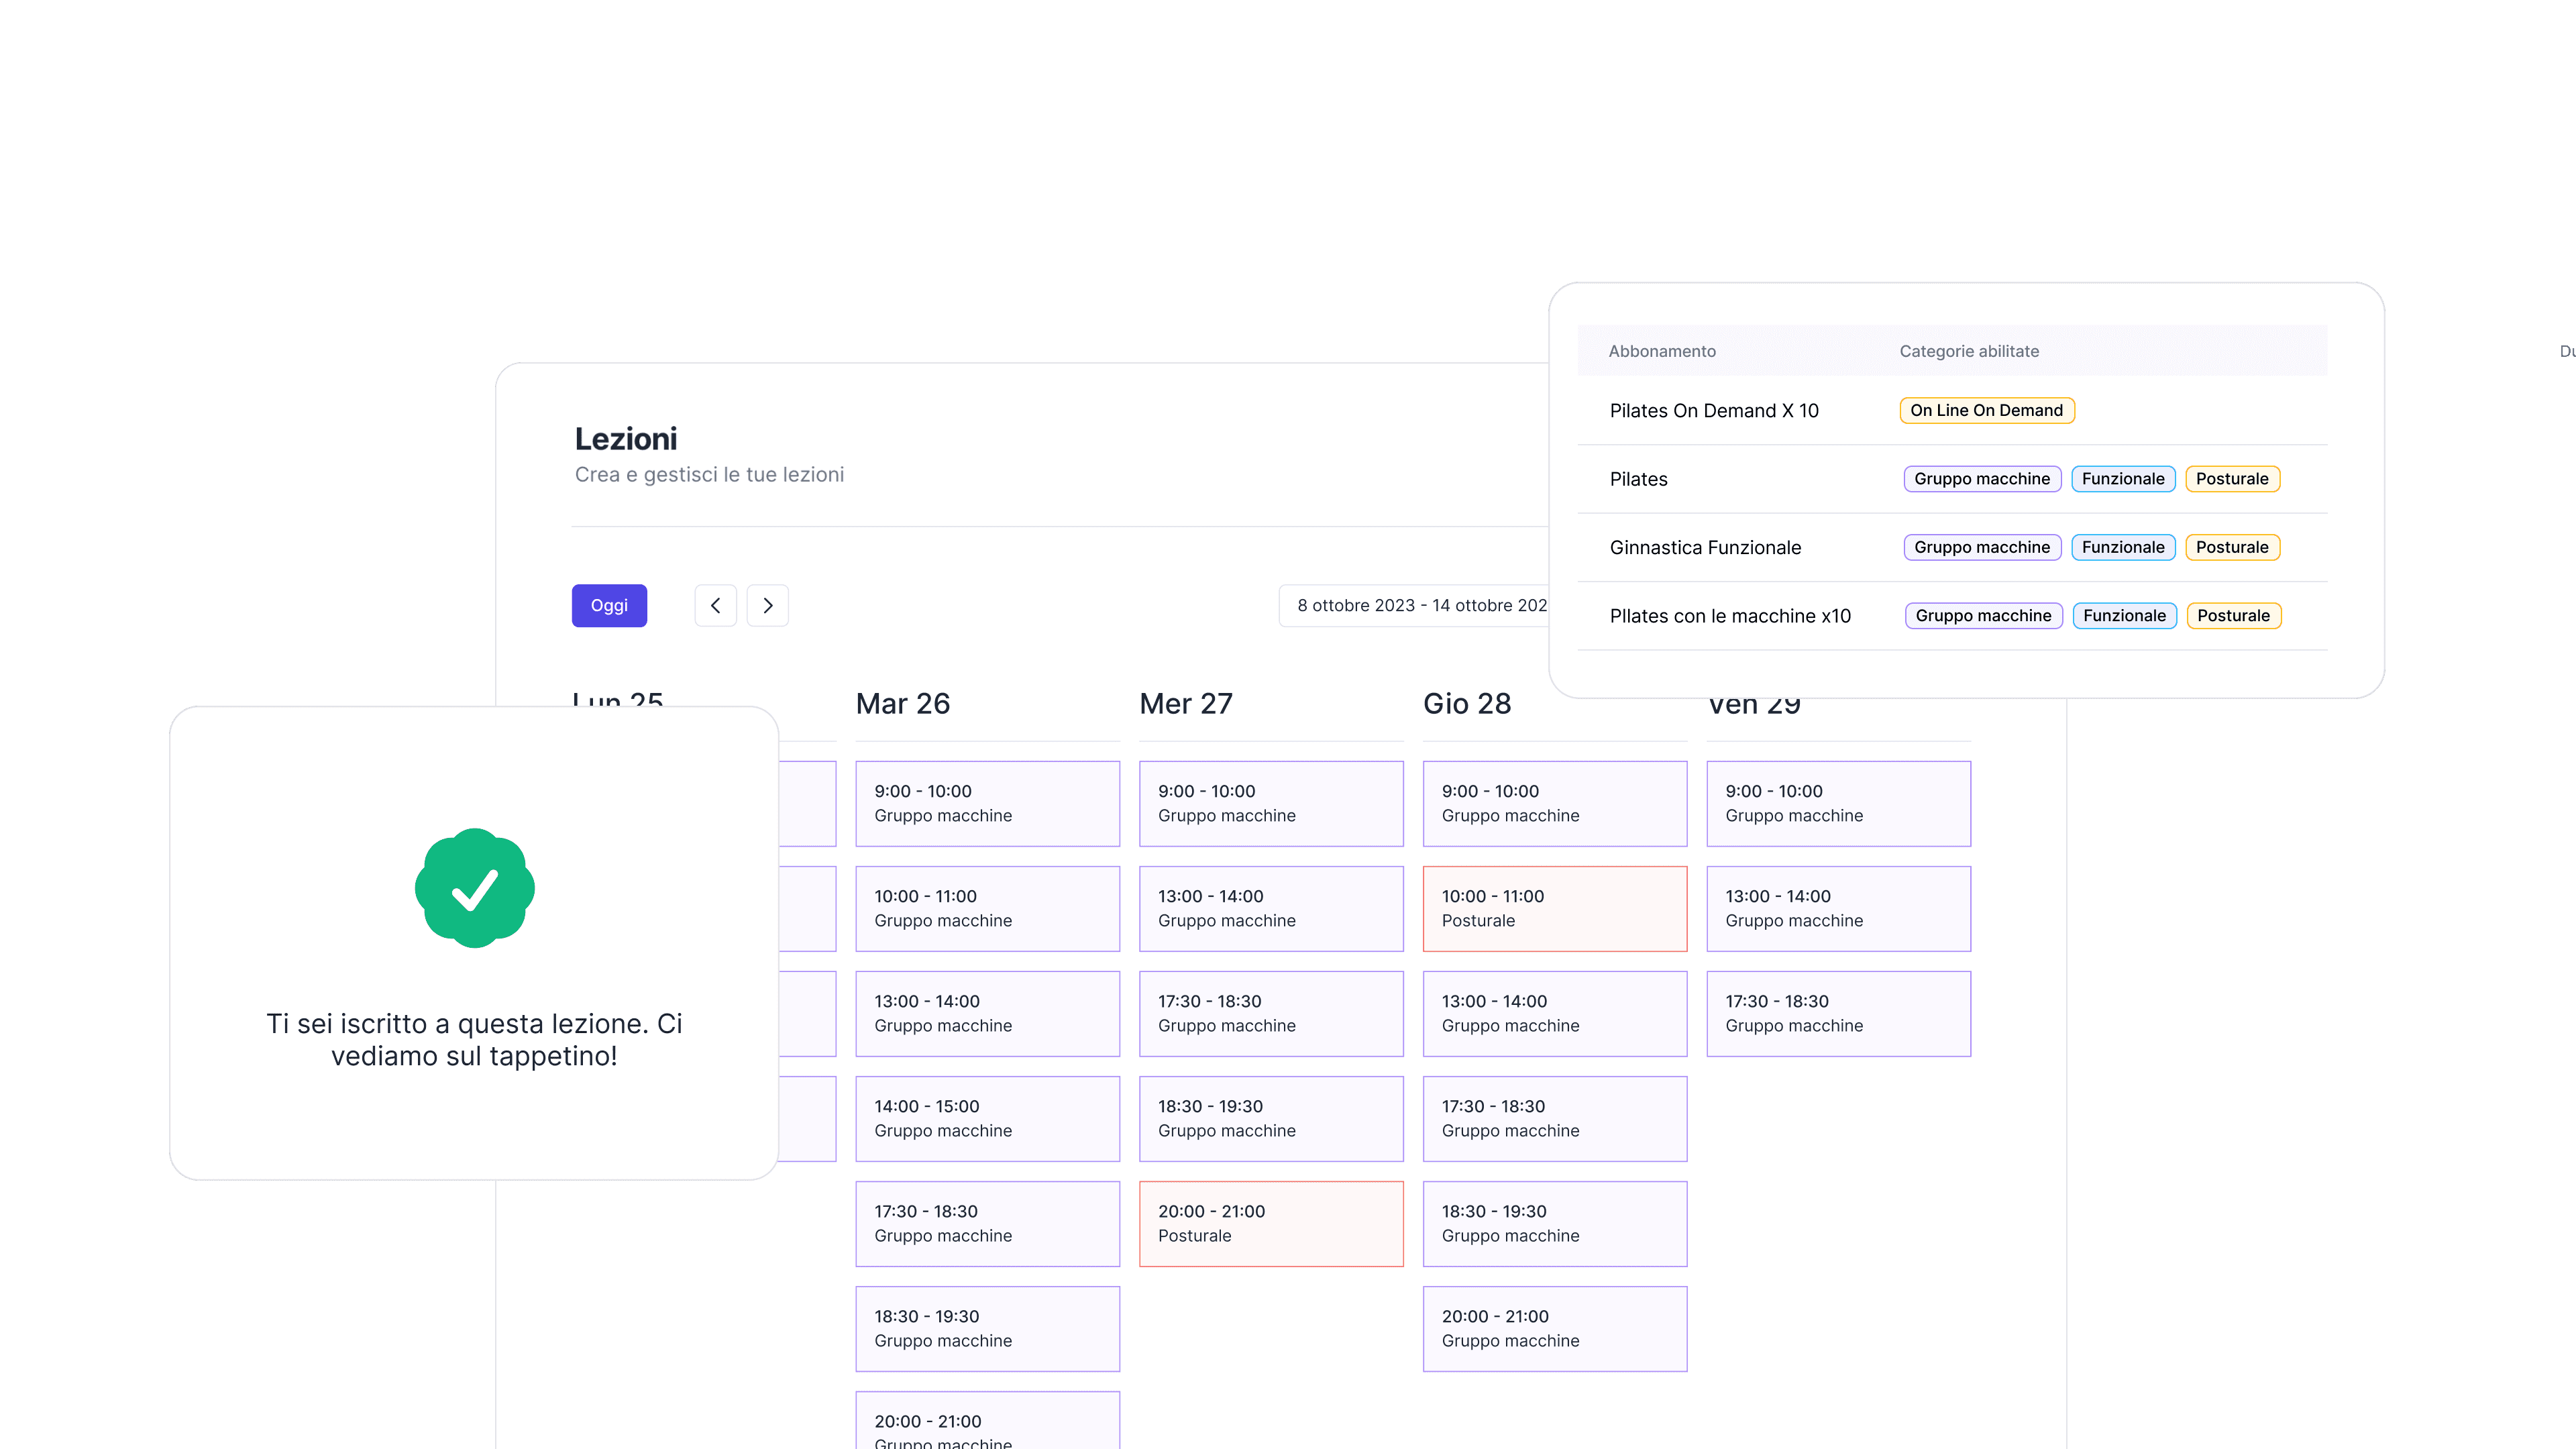This screenshot has height=1449, width=2576.
Task: Open the 8 ottobre 2023 date range field
Action: (x=1420, y=605)
